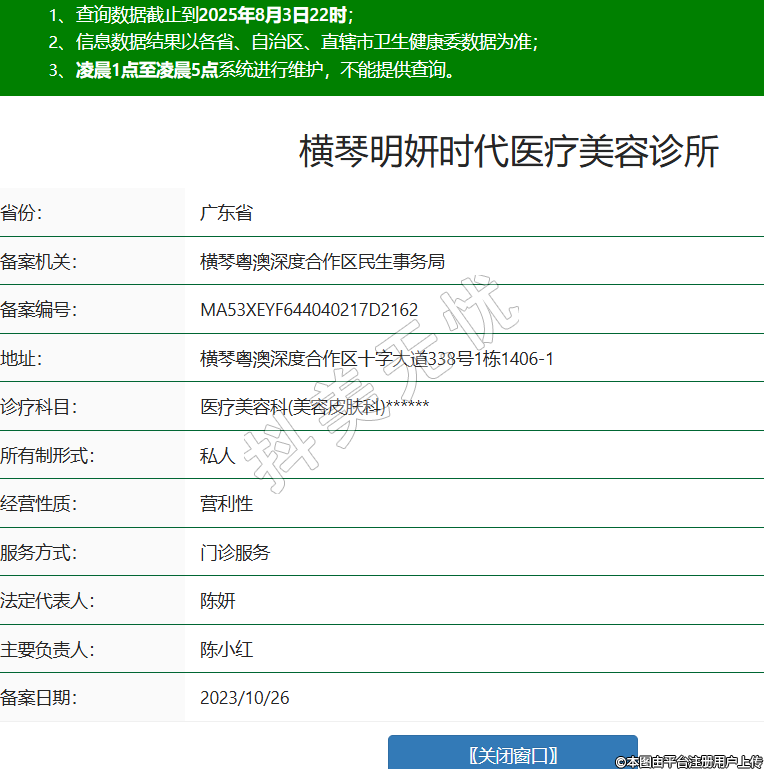Screen dimensions: 764x769
Task: Click the 法定代表人 row label
Action: coord(48,601)
